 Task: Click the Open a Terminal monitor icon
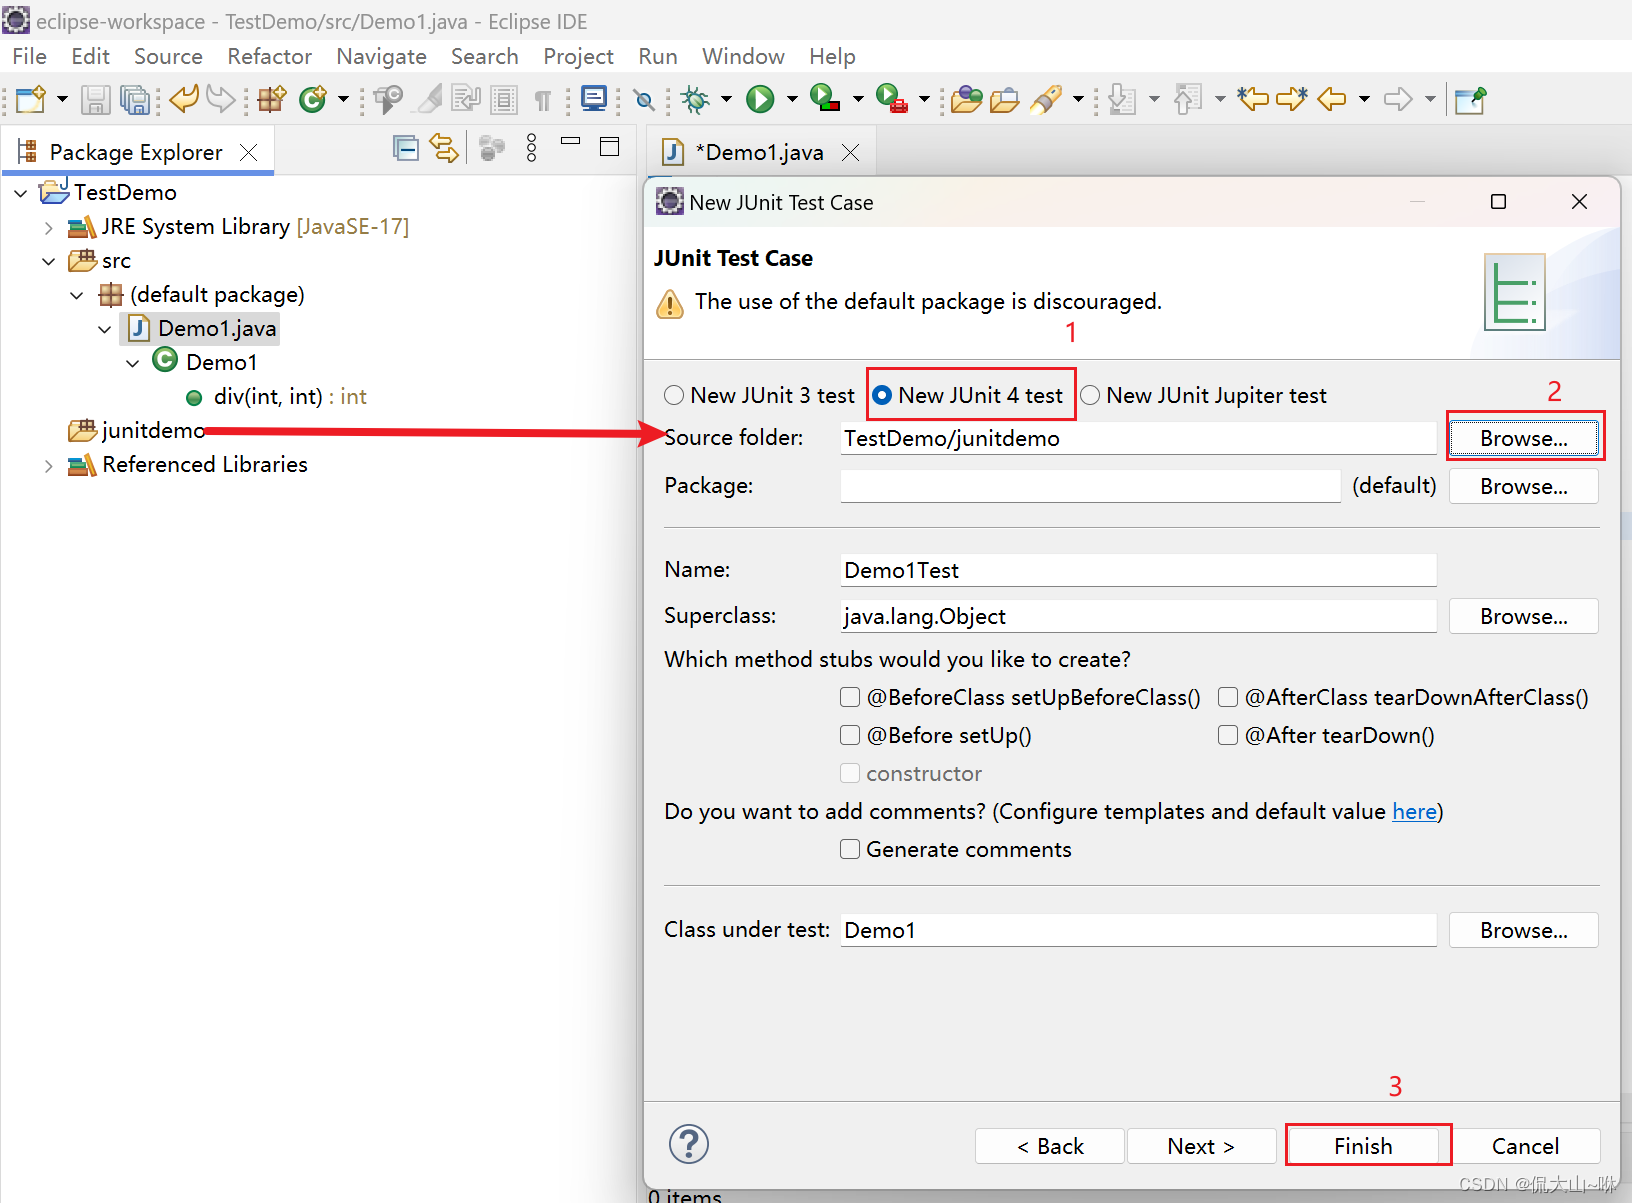point(594,98)
